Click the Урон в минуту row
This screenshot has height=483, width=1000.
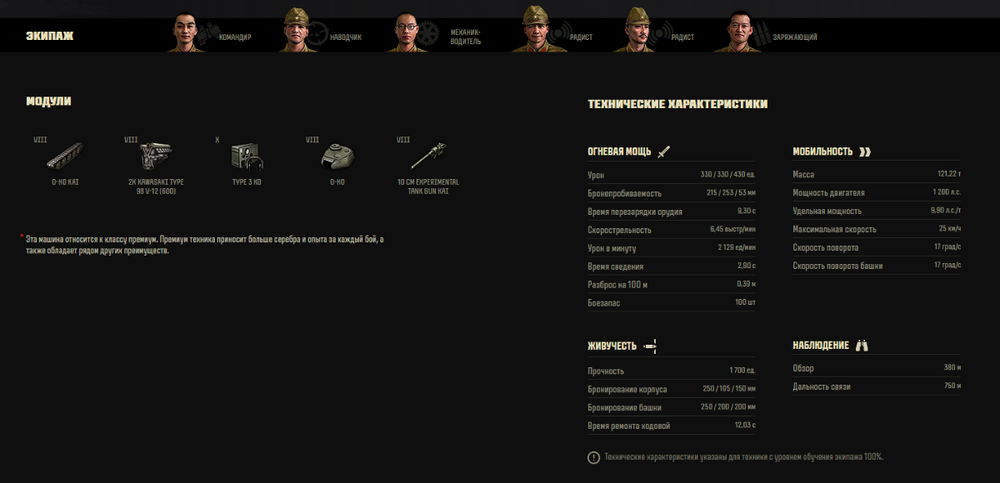pos(672,248)
